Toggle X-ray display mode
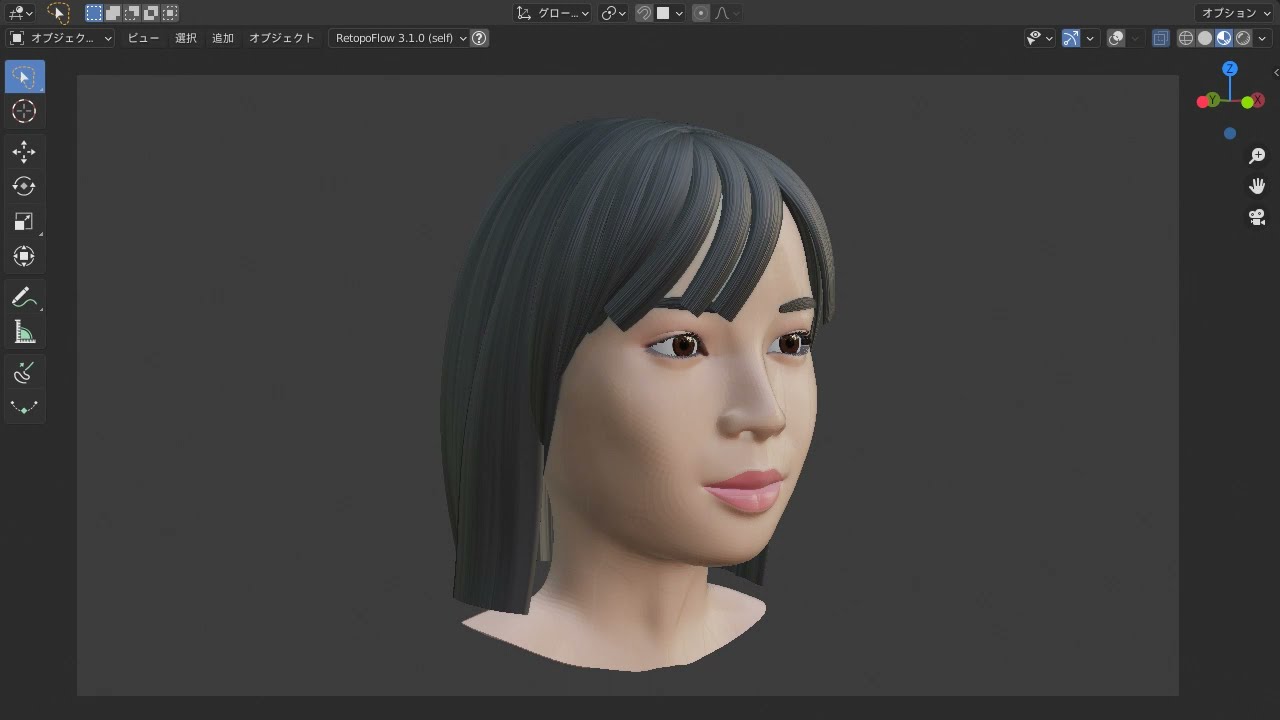Viewport: 1280px width, 720px height. (x=1160, y=38)
